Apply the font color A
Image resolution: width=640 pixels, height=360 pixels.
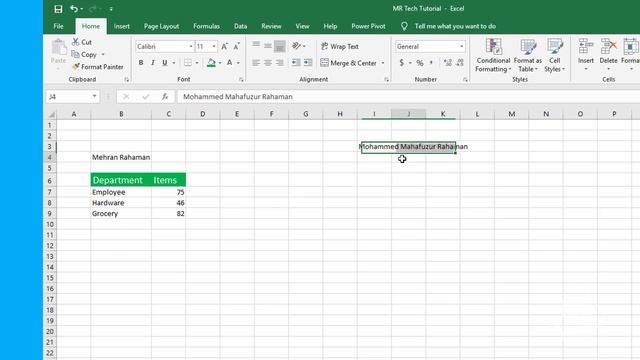[229, 63]
